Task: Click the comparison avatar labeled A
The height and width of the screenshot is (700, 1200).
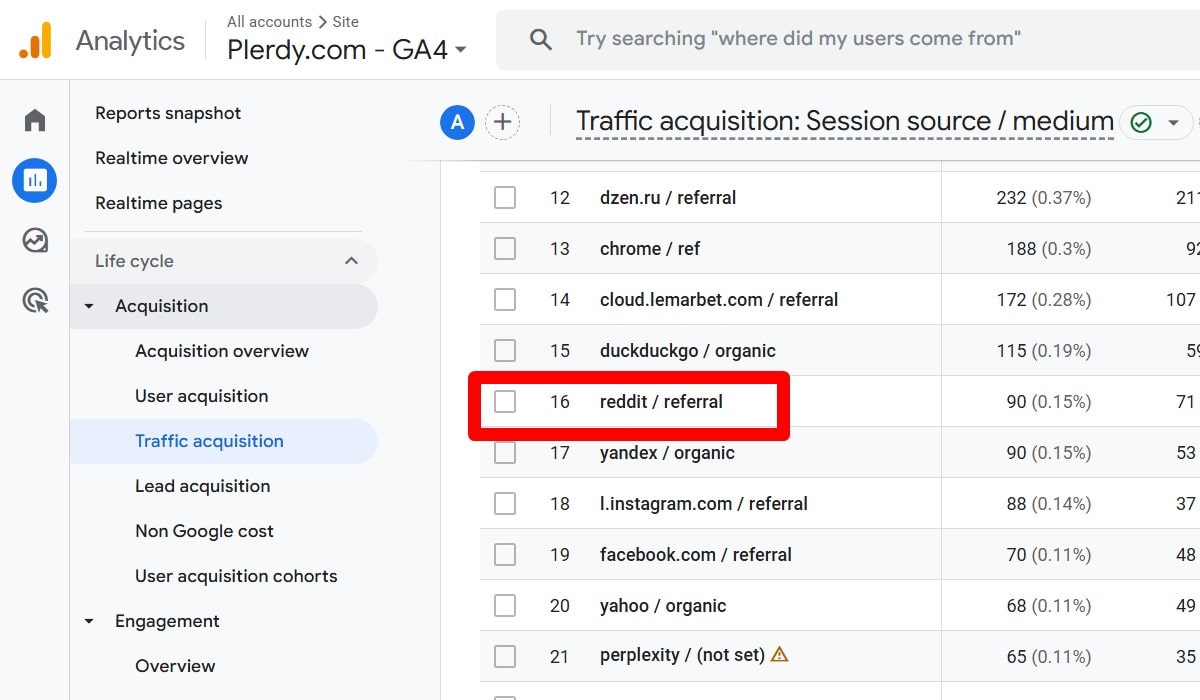Action: coord(458,122)
